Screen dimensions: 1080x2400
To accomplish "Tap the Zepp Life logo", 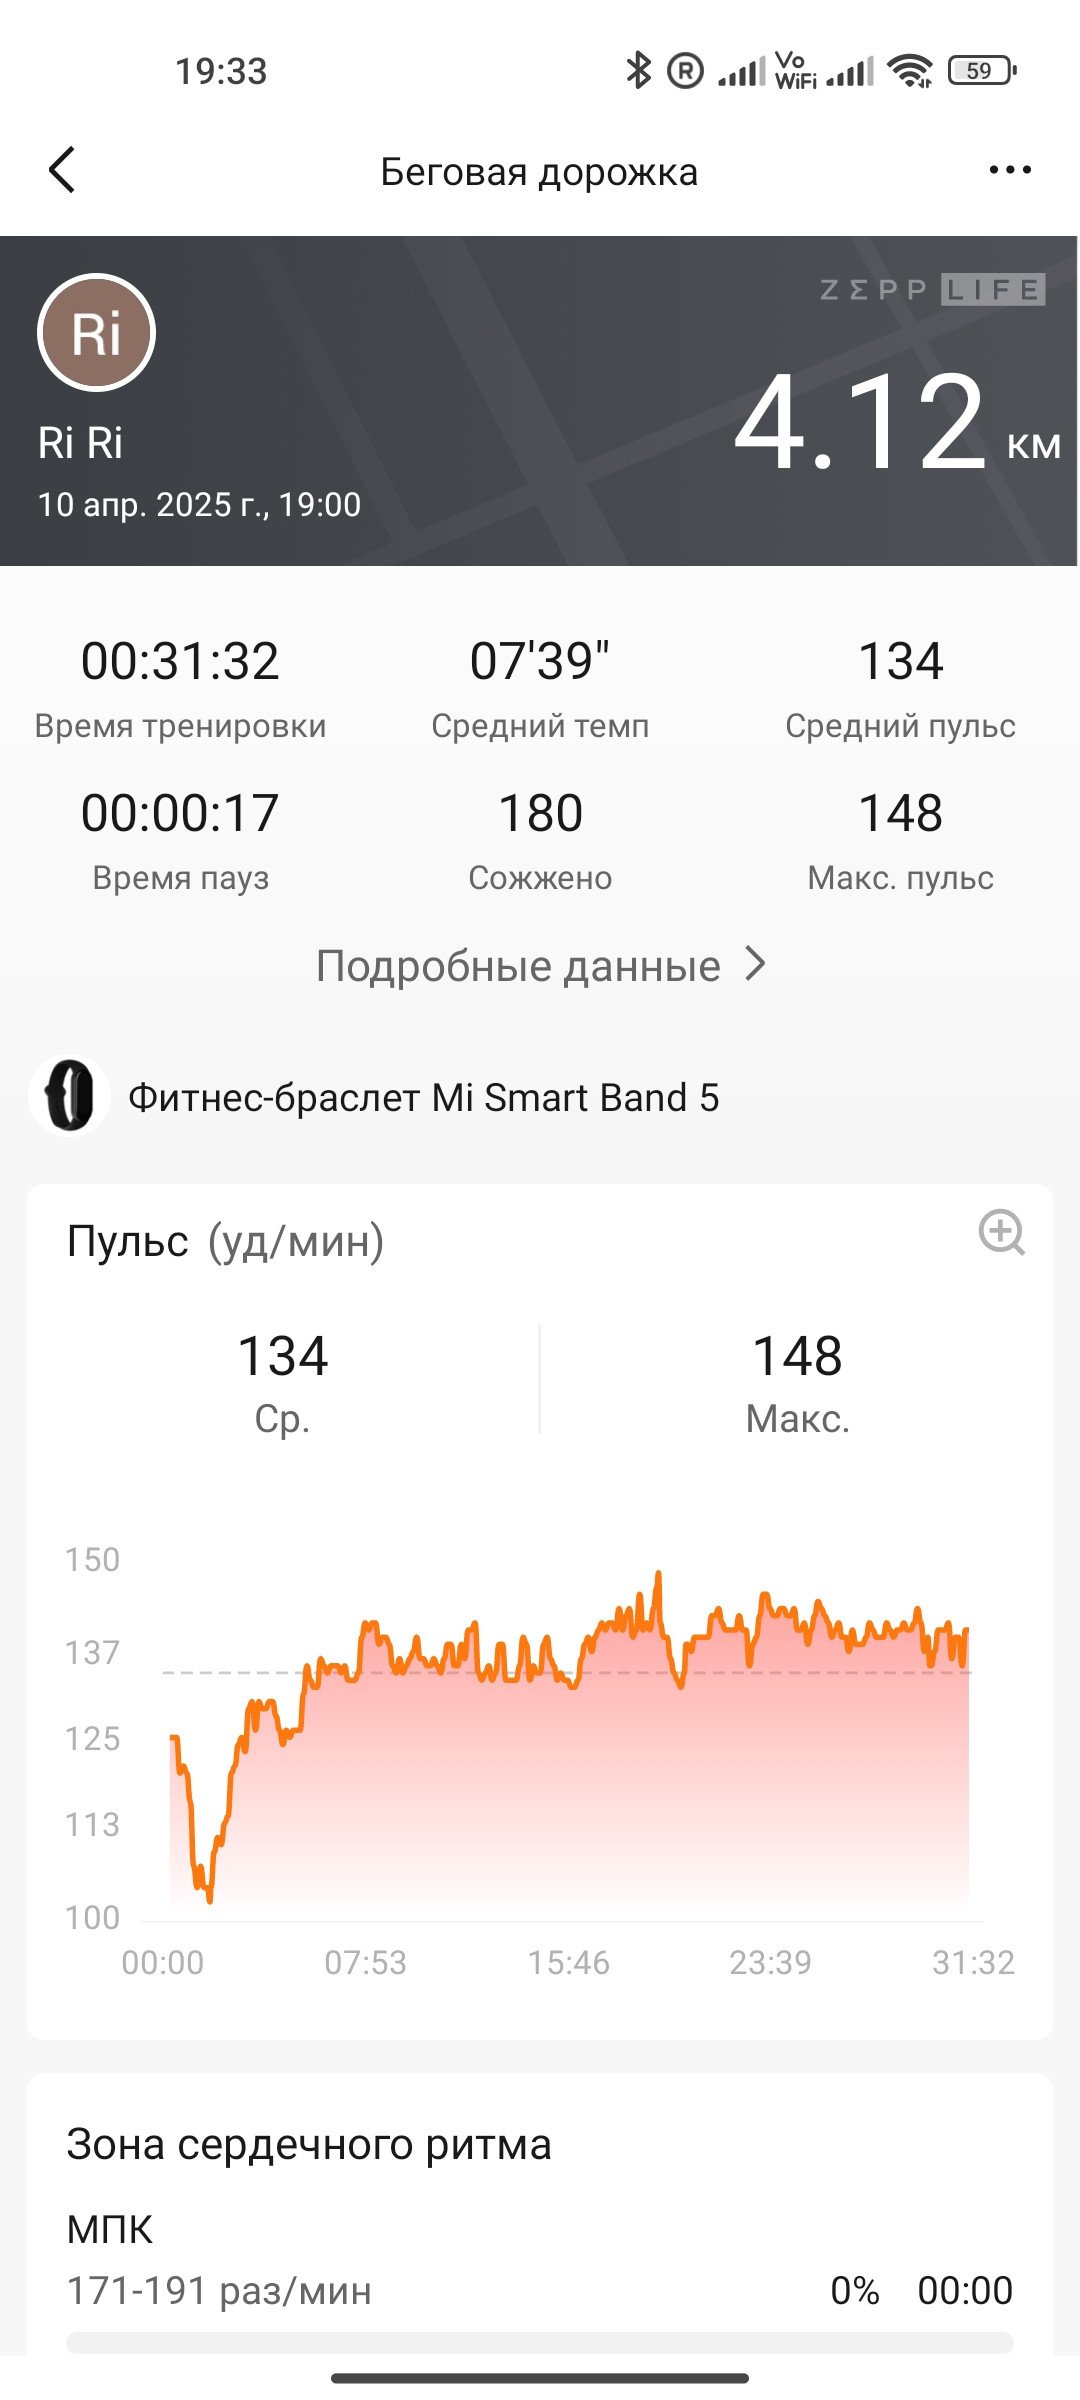I will [932, 290].
